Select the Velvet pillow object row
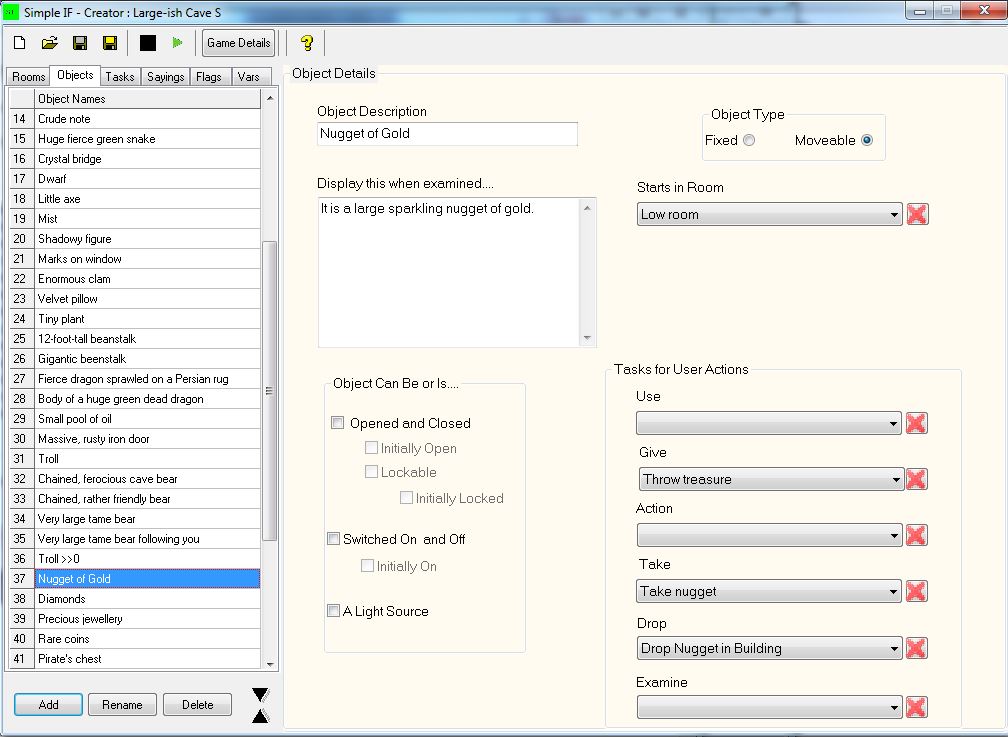Screen dimensions: 1008x737 click(148, 299)
